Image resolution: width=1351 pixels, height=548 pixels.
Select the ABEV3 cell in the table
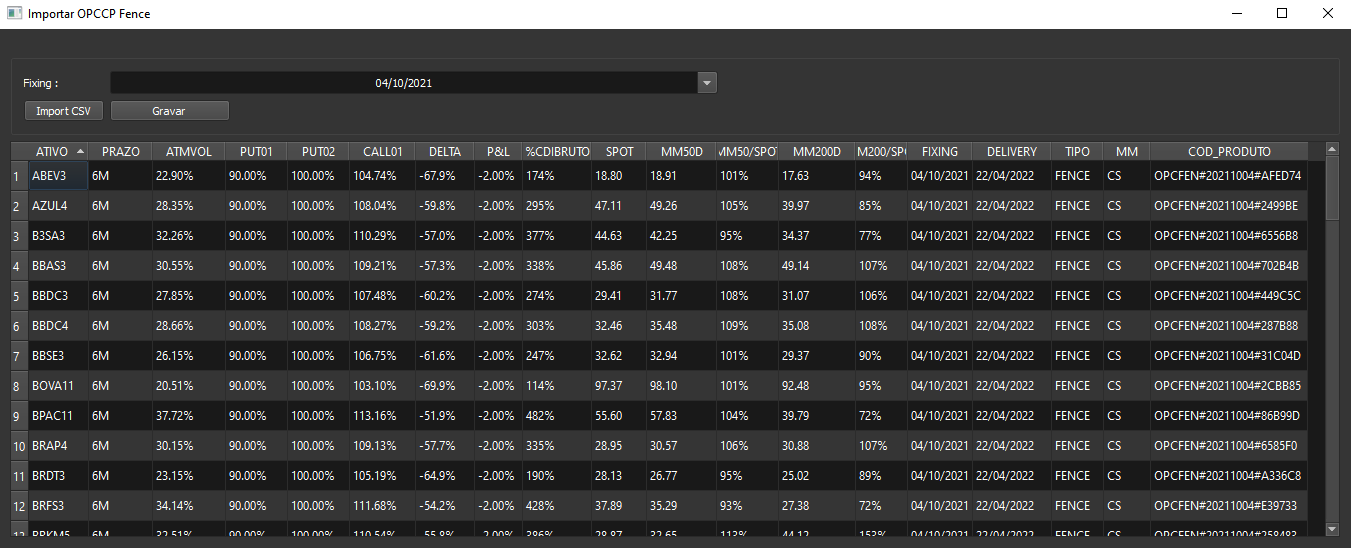click(x=58, y=176)
